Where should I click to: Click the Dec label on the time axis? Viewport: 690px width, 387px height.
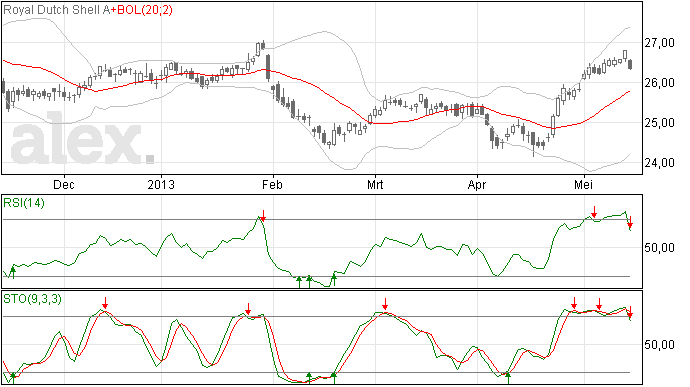coord(64,185)
